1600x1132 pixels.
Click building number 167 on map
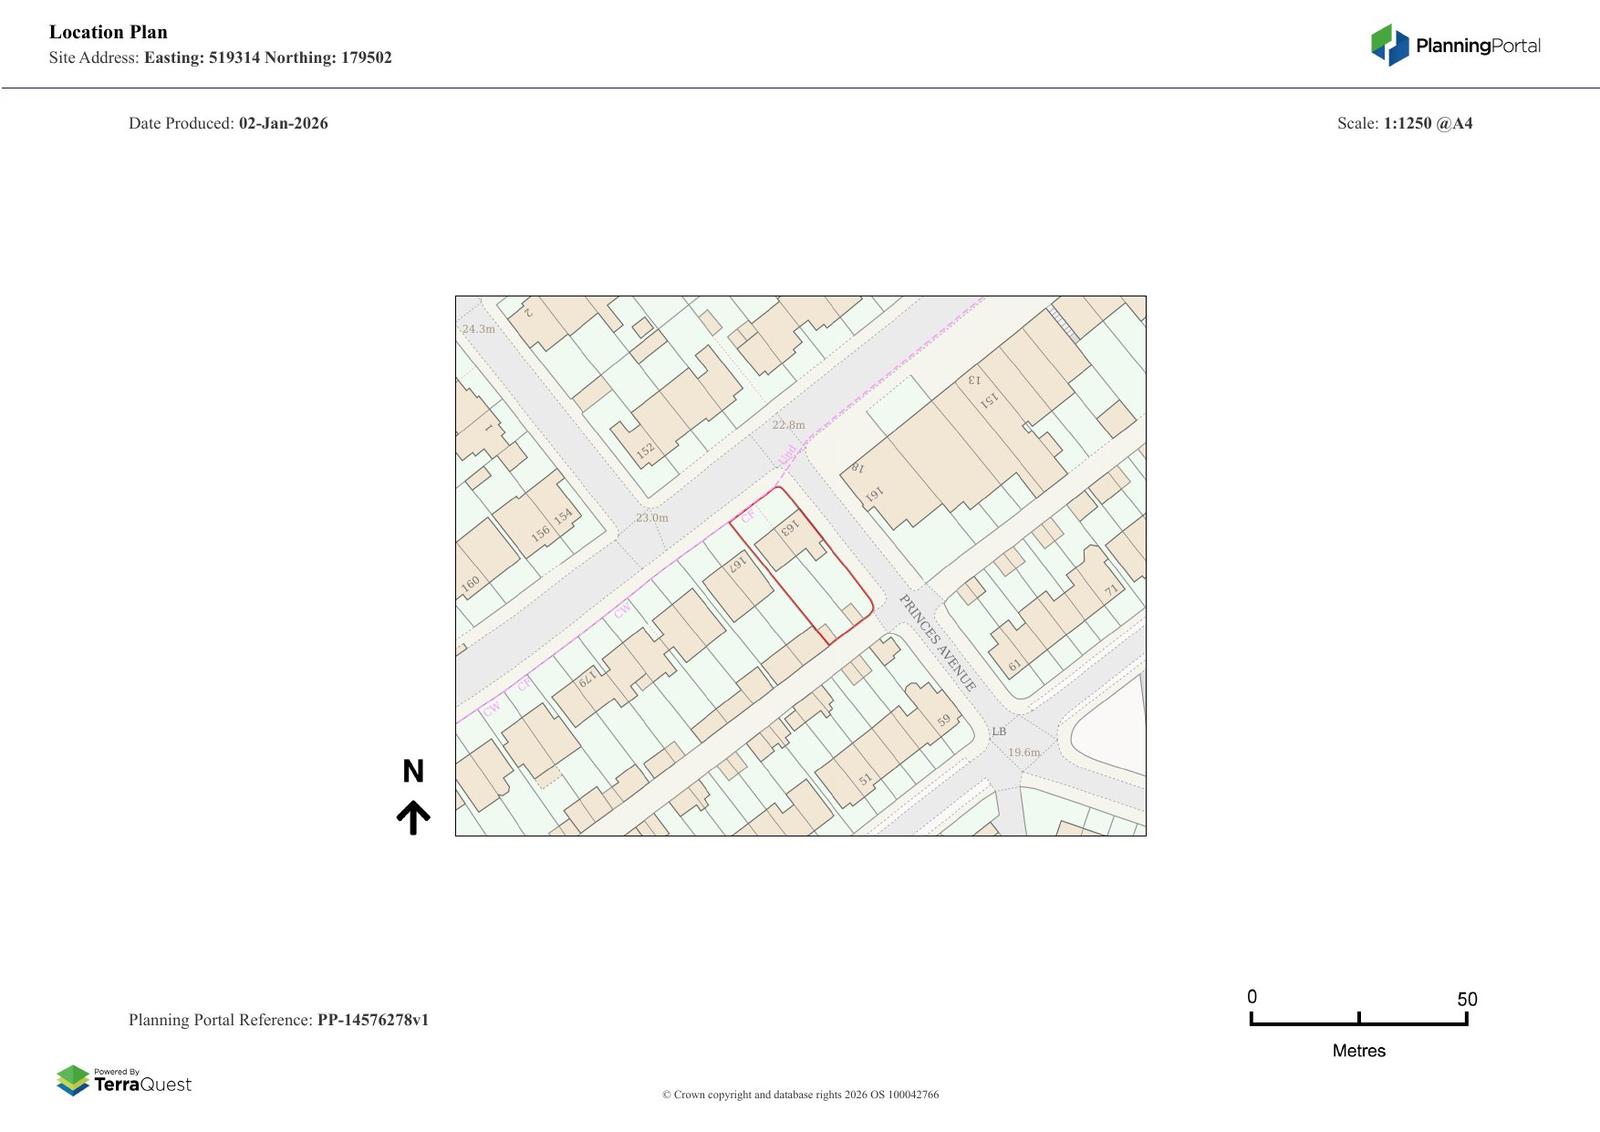738,565
